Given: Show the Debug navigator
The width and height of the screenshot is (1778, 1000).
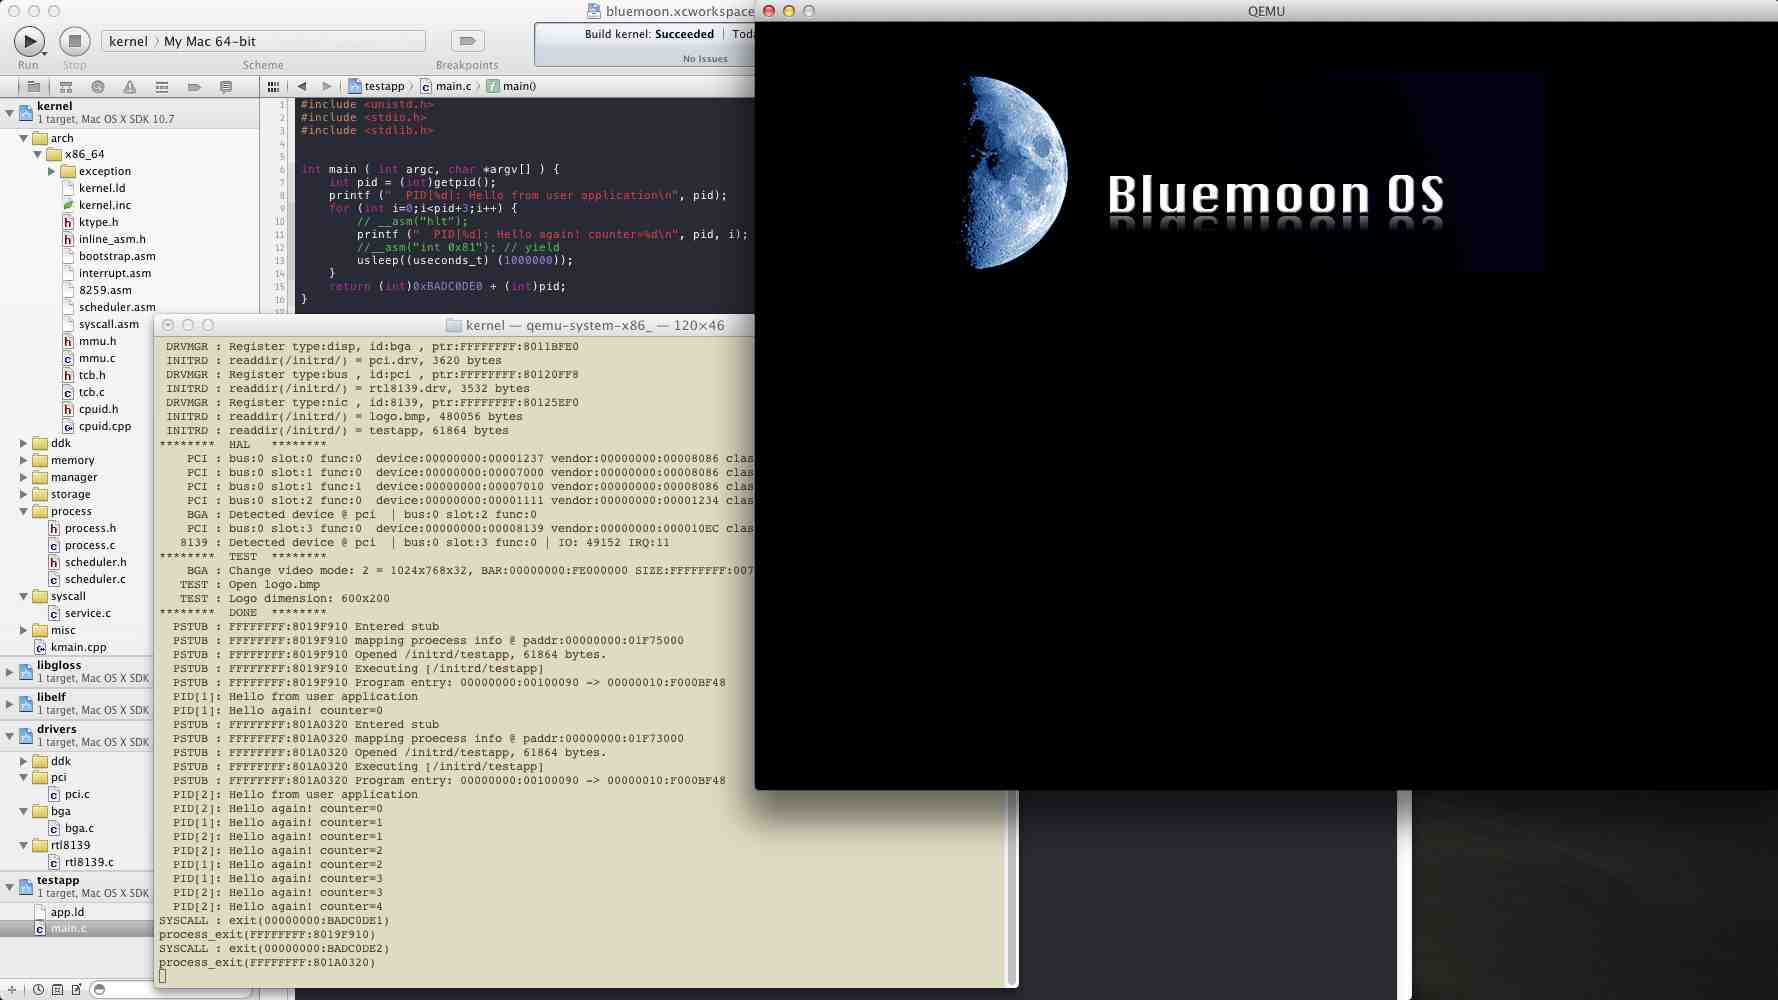Looking at the screenshot, I should click(x=162, y=87).
